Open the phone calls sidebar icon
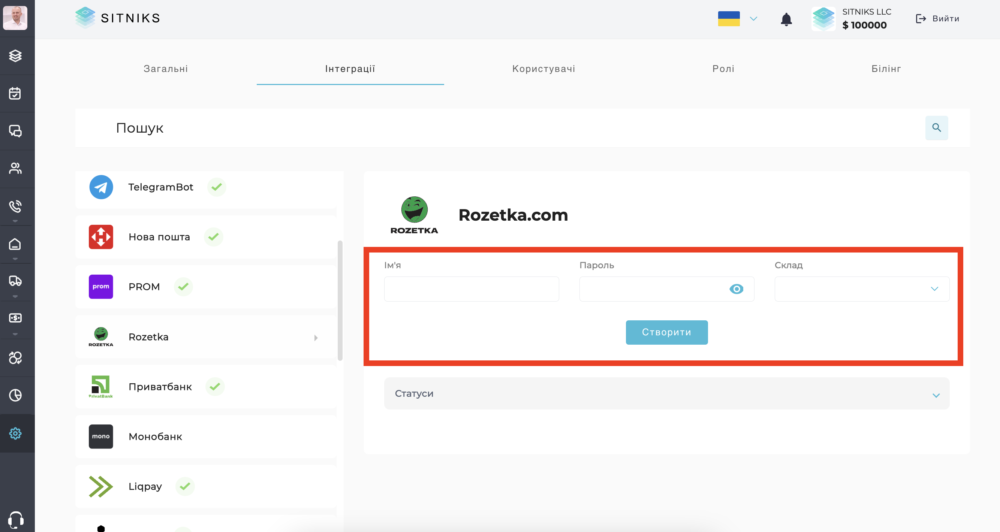Viewport: 1000px width, 532px height. click(x=15, y=206)
